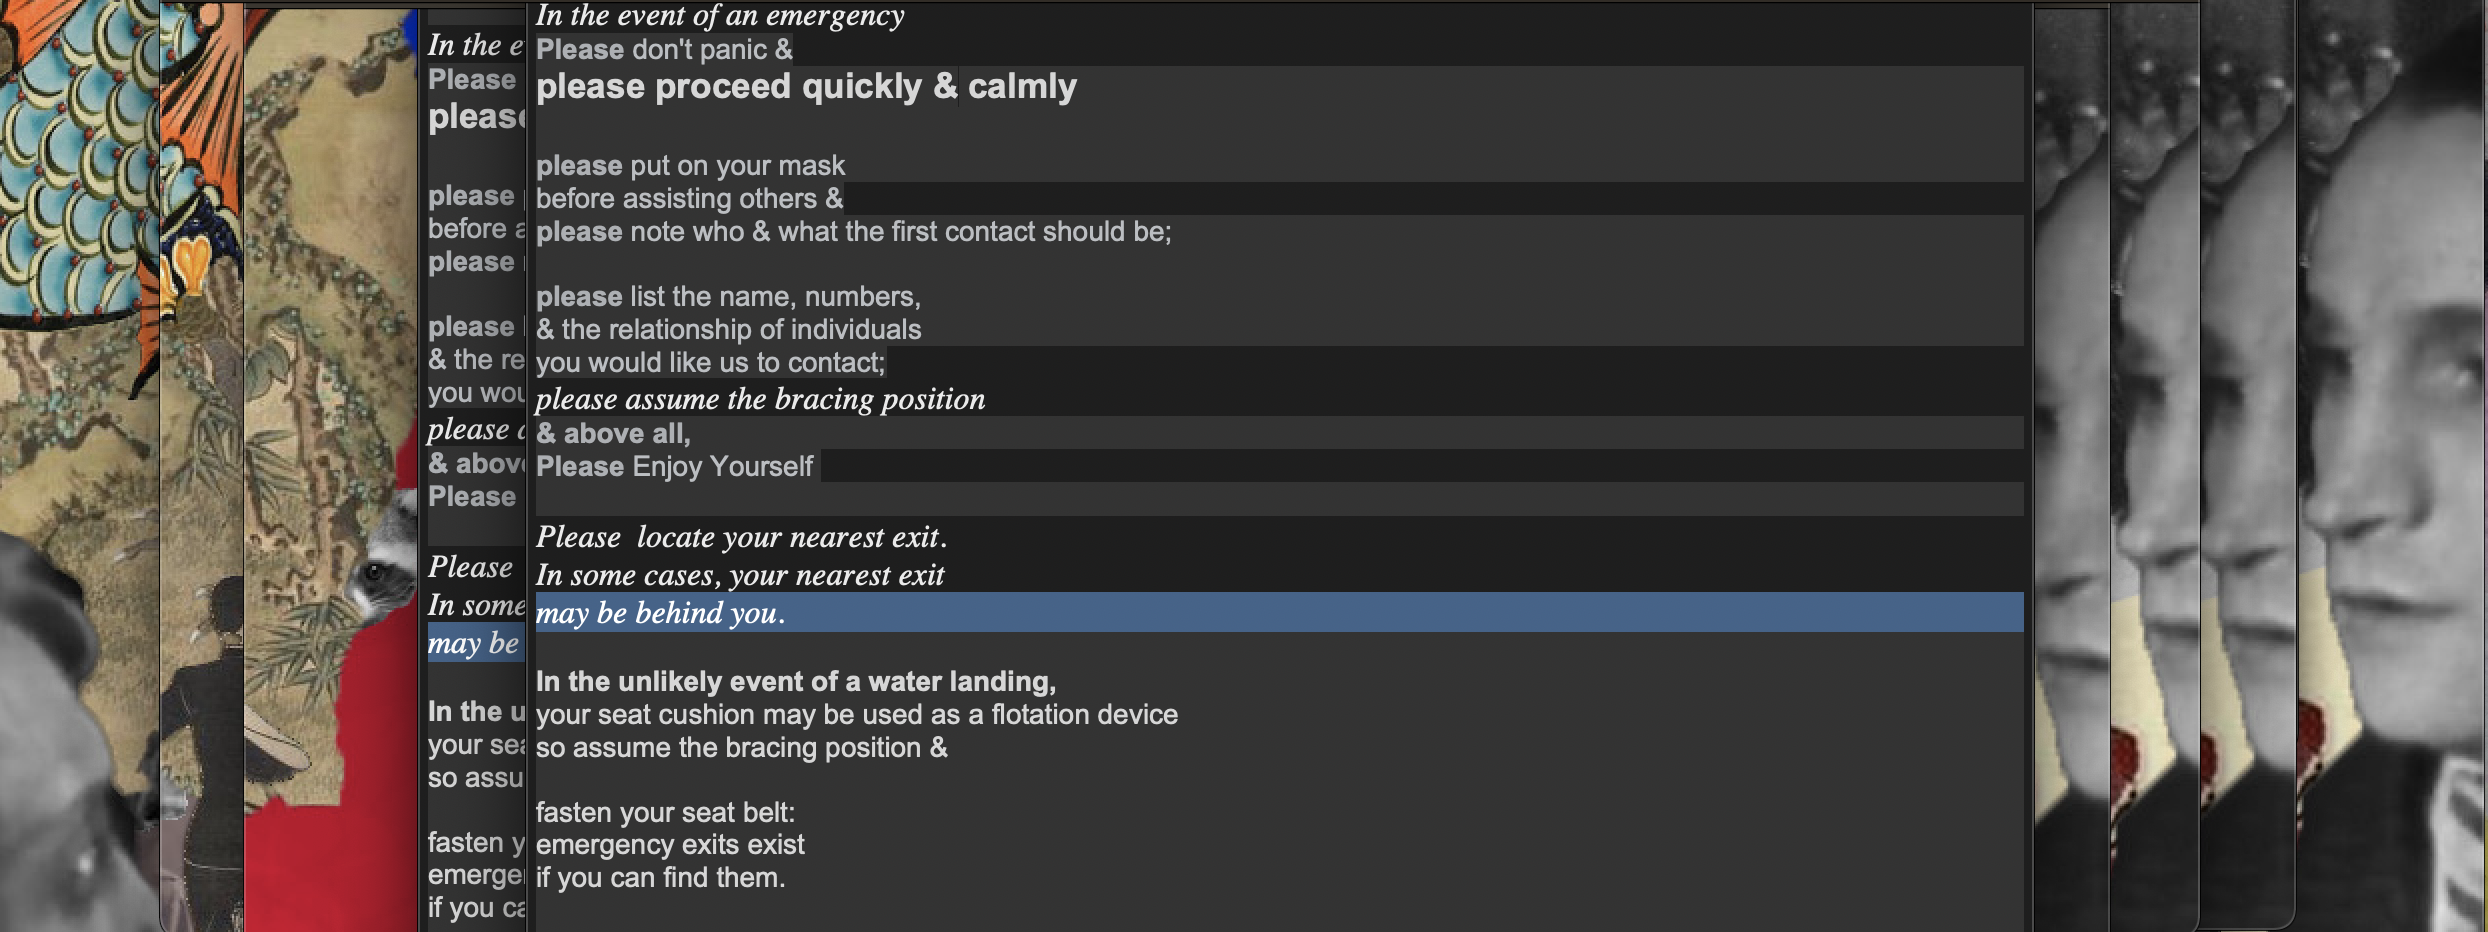Click the "if you can find them." line
The image size is (2488, 932).
660,877
